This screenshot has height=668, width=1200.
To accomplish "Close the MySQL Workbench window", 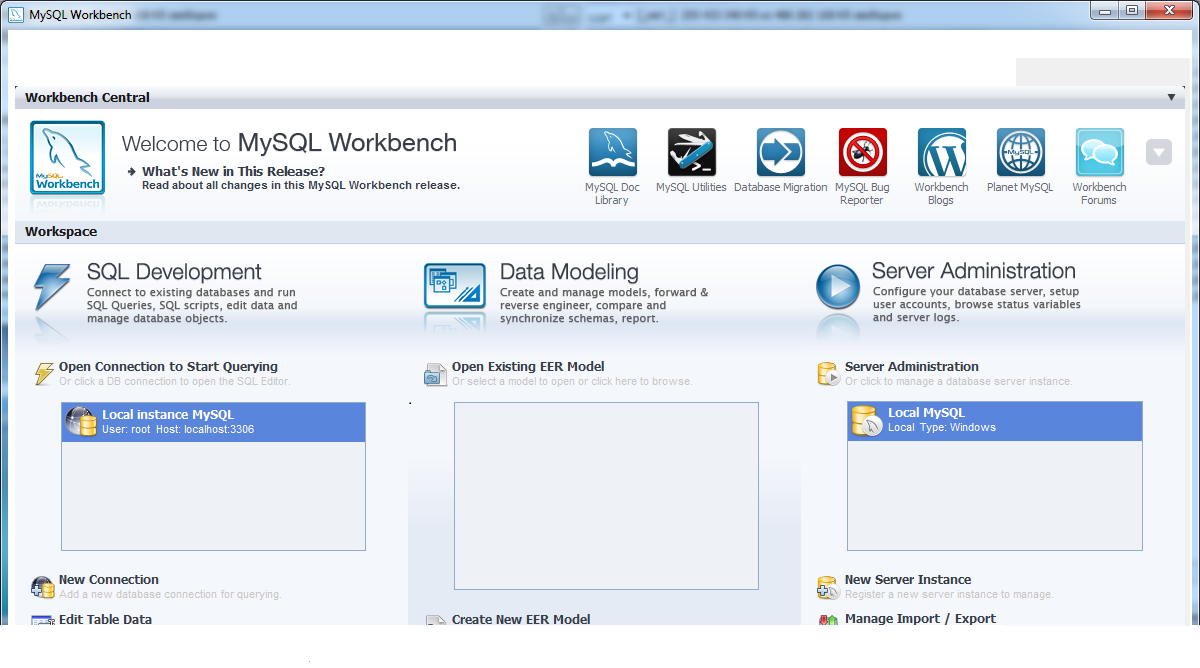I will pyautogui.click(x=1168, y=10).
